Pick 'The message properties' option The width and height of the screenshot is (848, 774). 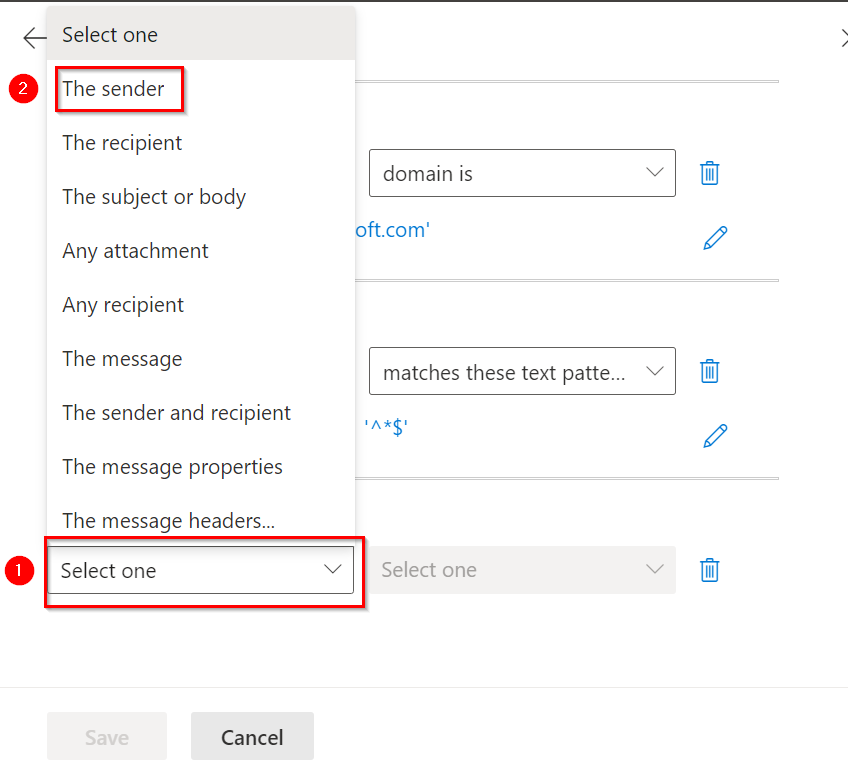(172, 467)
